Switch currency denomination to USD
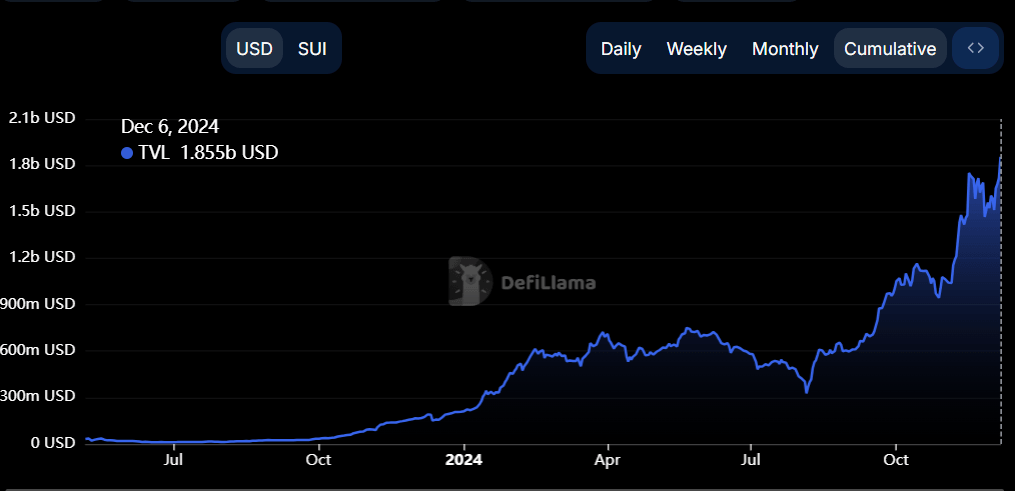Screen dimensions: 1015x491 click(254, 48)
